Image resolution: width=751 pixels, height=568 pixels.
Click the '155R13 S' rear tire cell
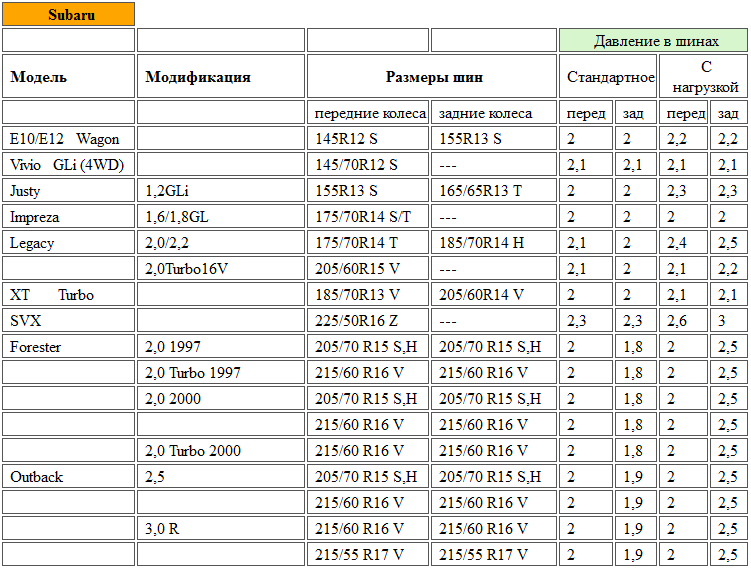pos(494,139)
